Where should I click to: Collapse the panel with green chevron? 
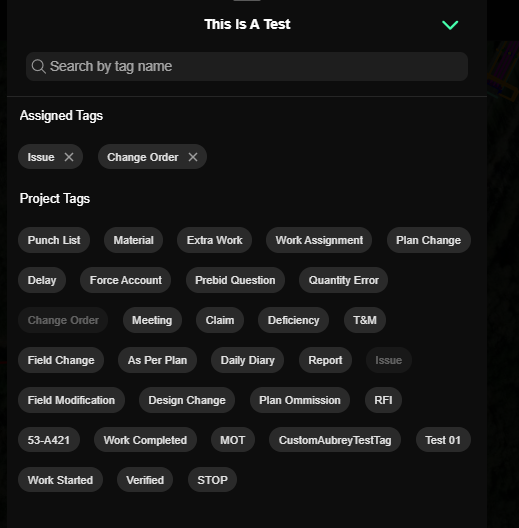(x=450, y=25)
